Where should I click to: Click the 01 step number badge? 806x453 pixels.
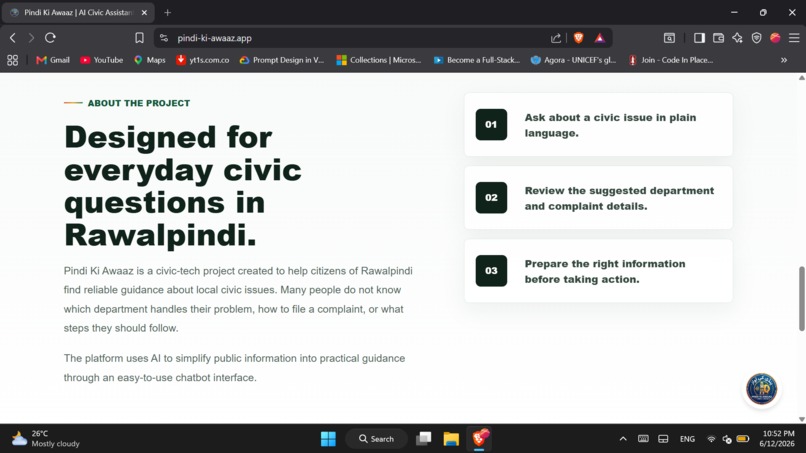coord(491,124)
